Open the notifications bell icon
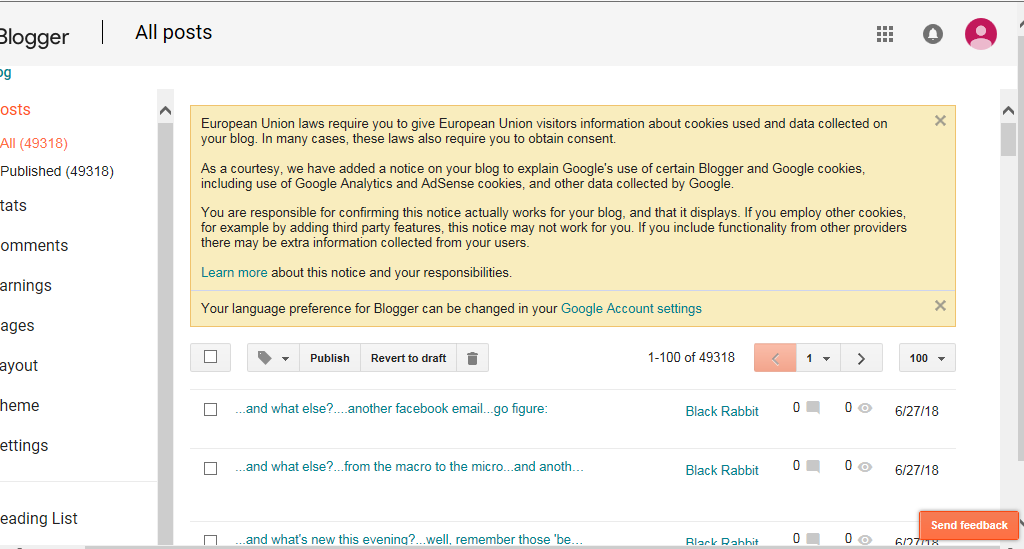 [933, 34]
